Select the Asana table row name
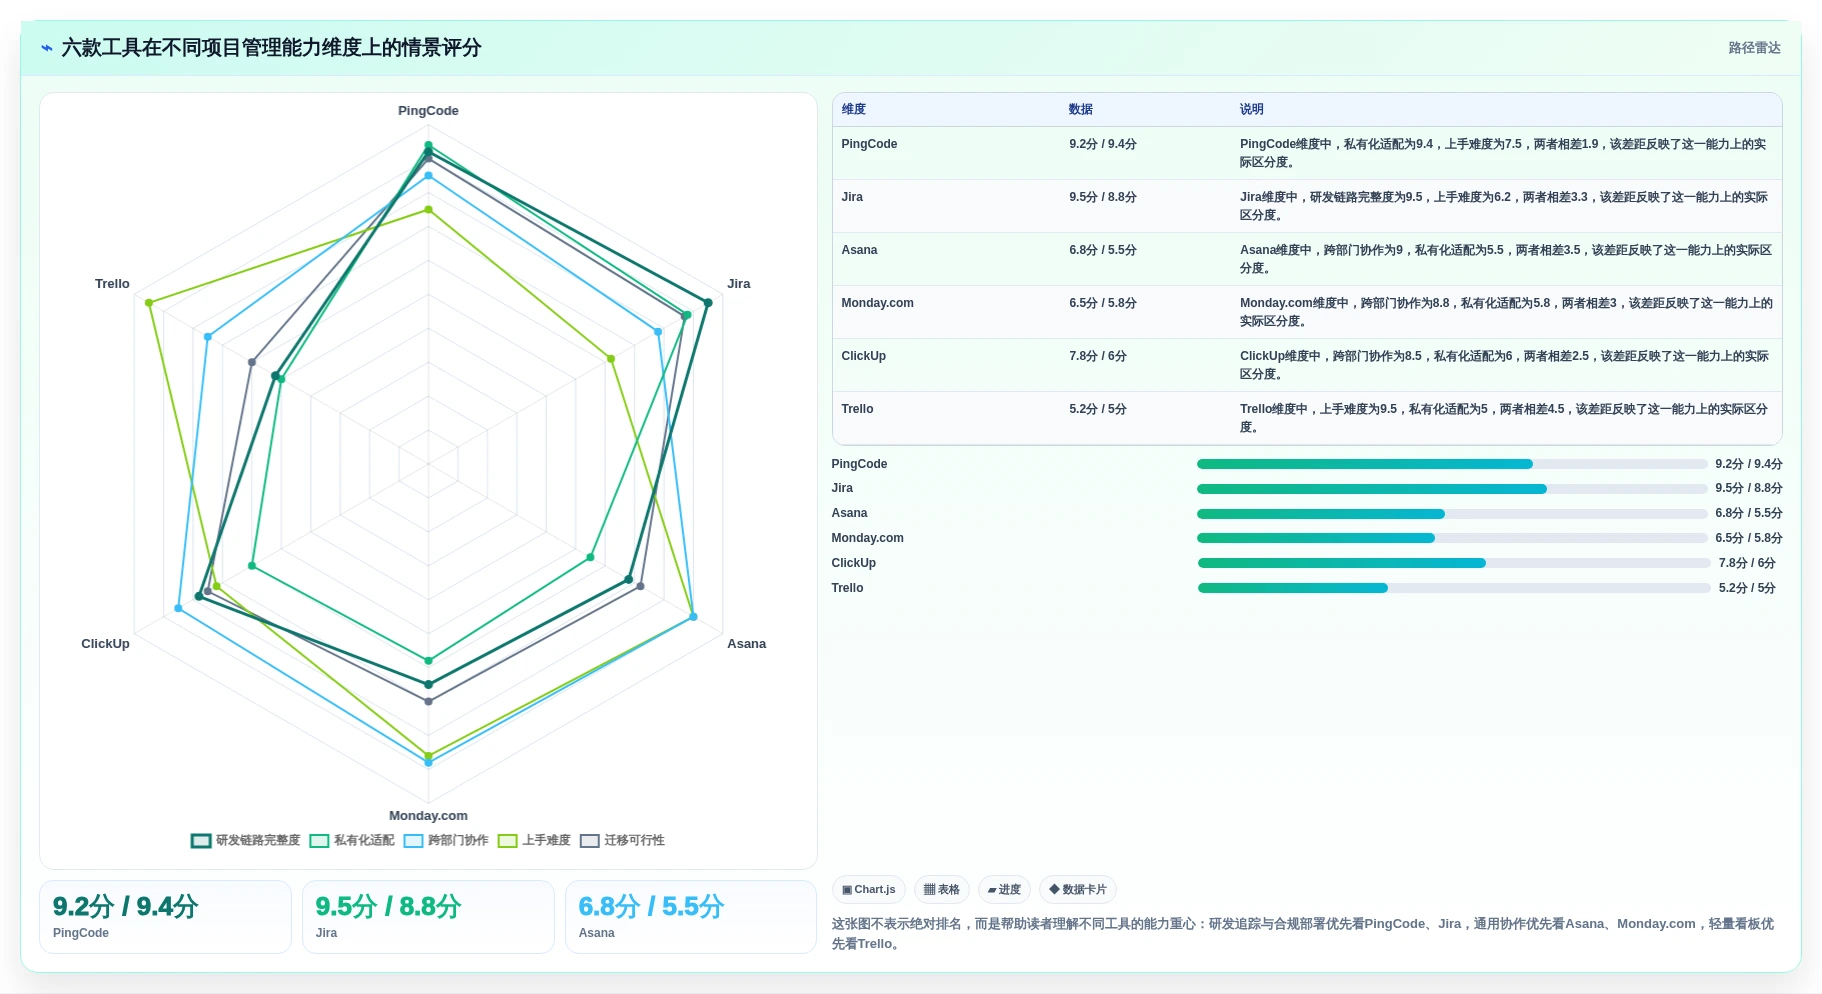Screen dimensions: 1822x994 pyautogui.click(x=859, y=250)
